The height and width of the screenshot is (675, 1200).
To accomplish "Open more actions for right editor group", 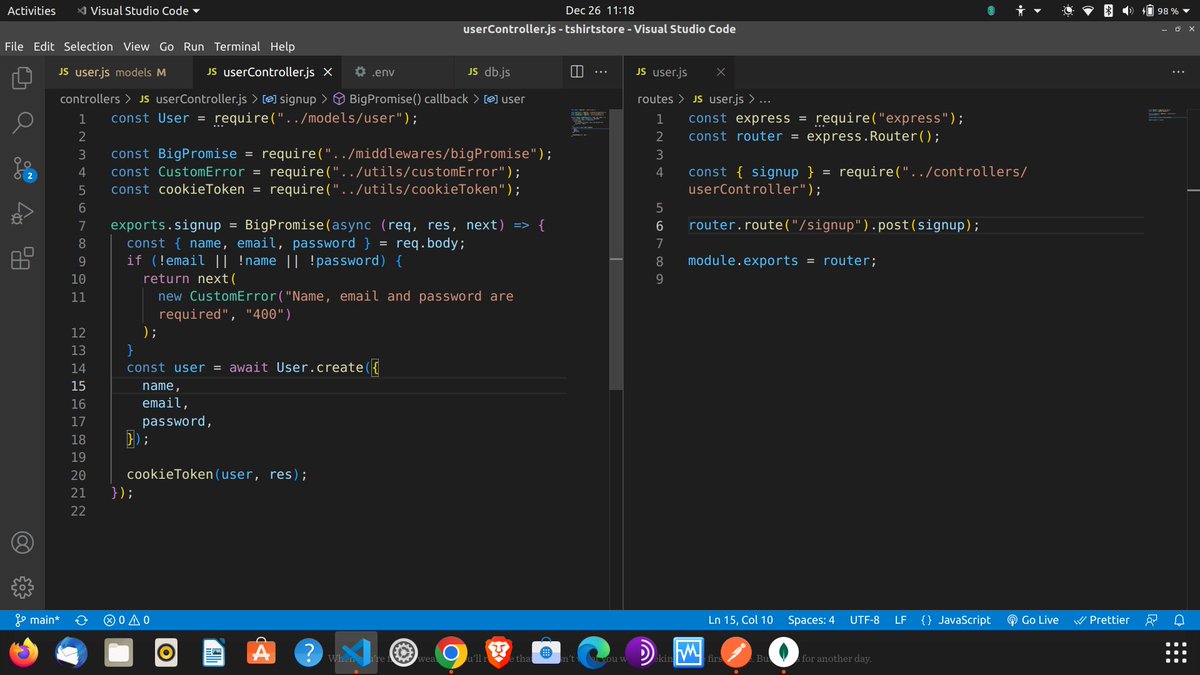I will 1177,72.
